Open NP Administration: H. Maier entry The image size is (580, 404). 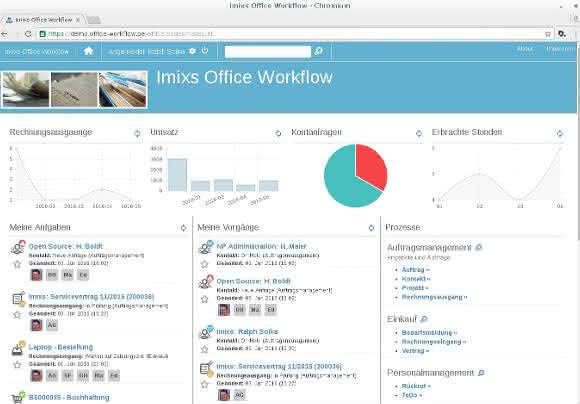click(x=262, y=246)
